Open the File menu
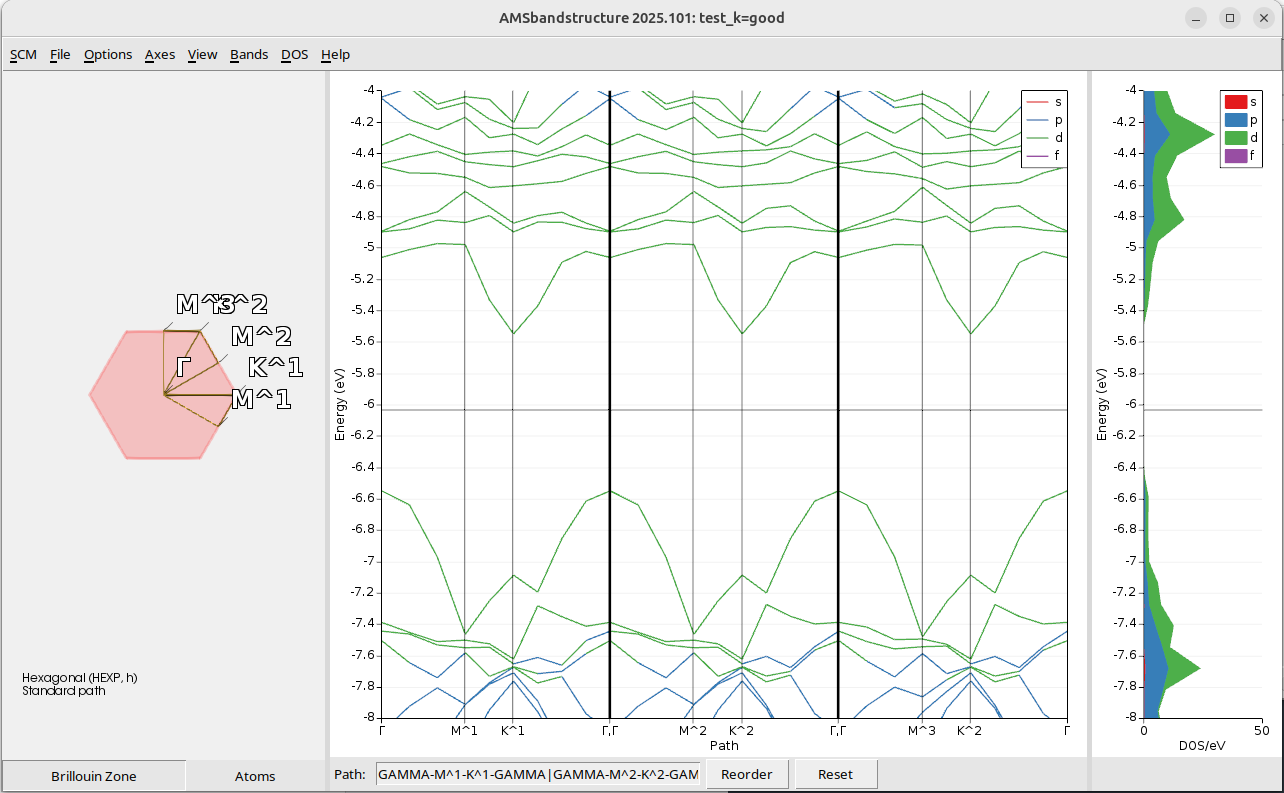The height and width of the screenshot is (793, 1284). click(x=60, y=54)
